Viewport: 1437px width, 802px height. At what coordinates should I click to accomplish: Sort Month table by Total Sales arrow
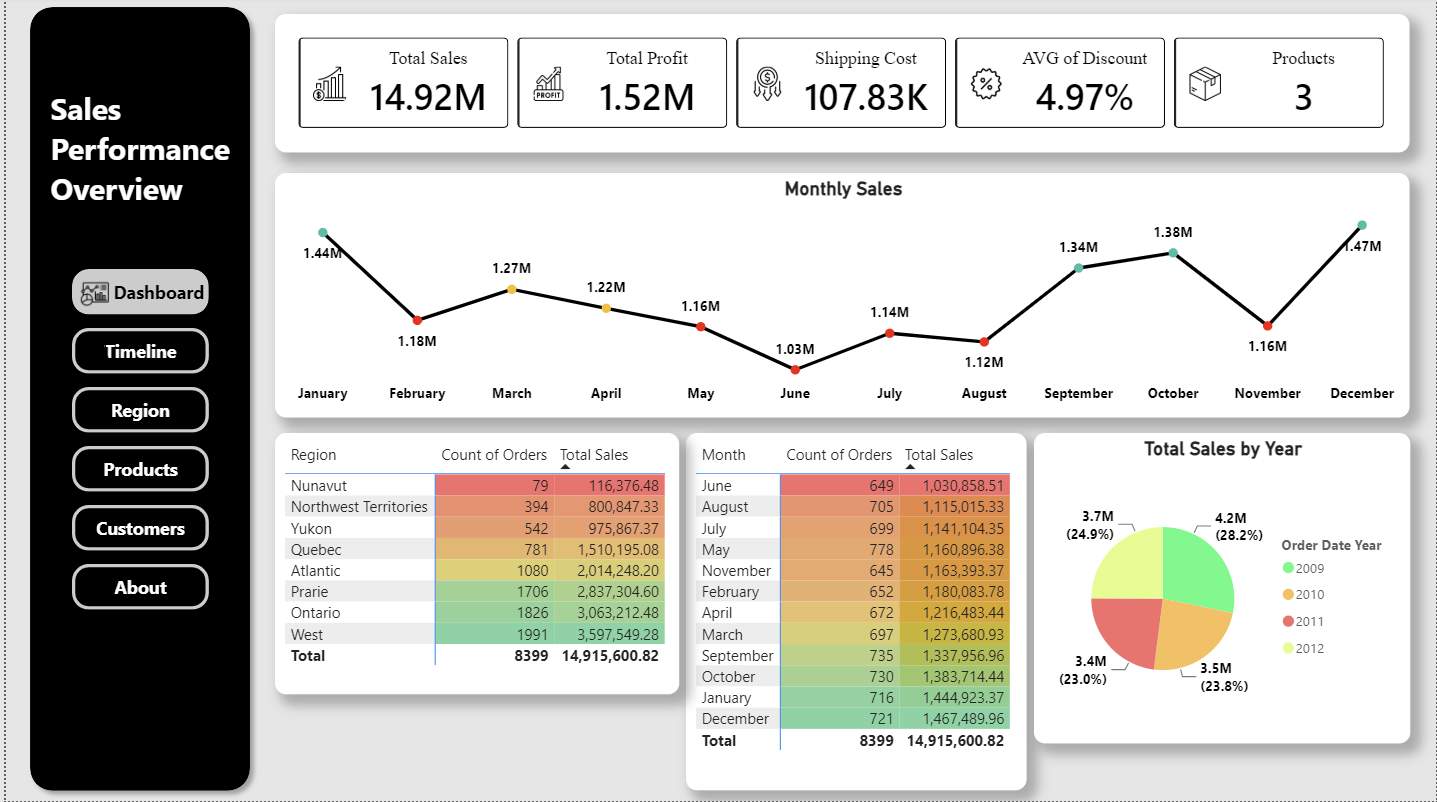coord(910,467)
